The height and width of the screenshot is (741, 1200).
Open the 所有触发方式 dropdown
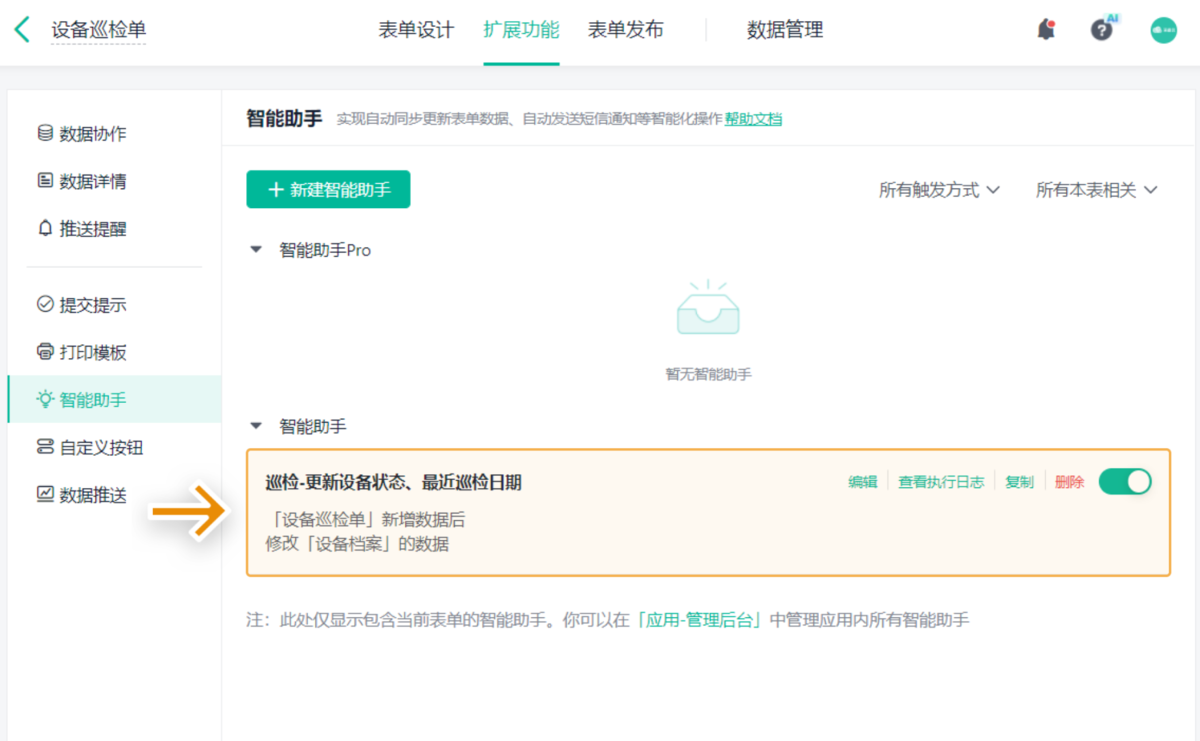pos(939,190)
